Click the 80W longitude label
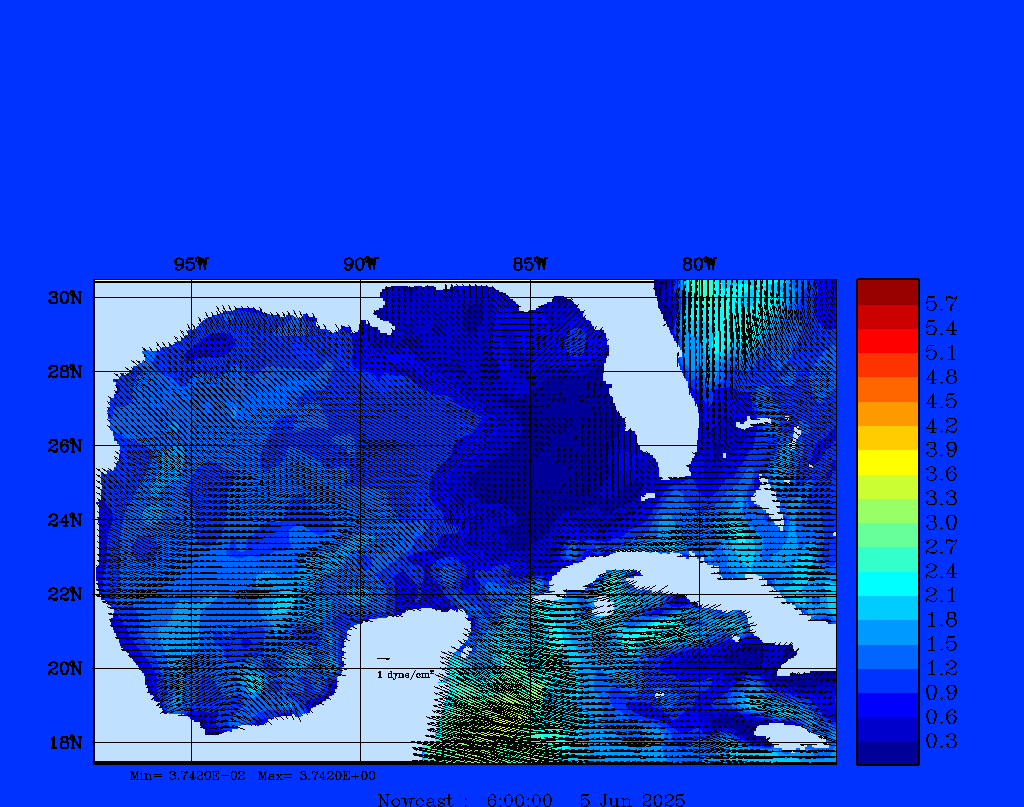 [x=699, y=264]
